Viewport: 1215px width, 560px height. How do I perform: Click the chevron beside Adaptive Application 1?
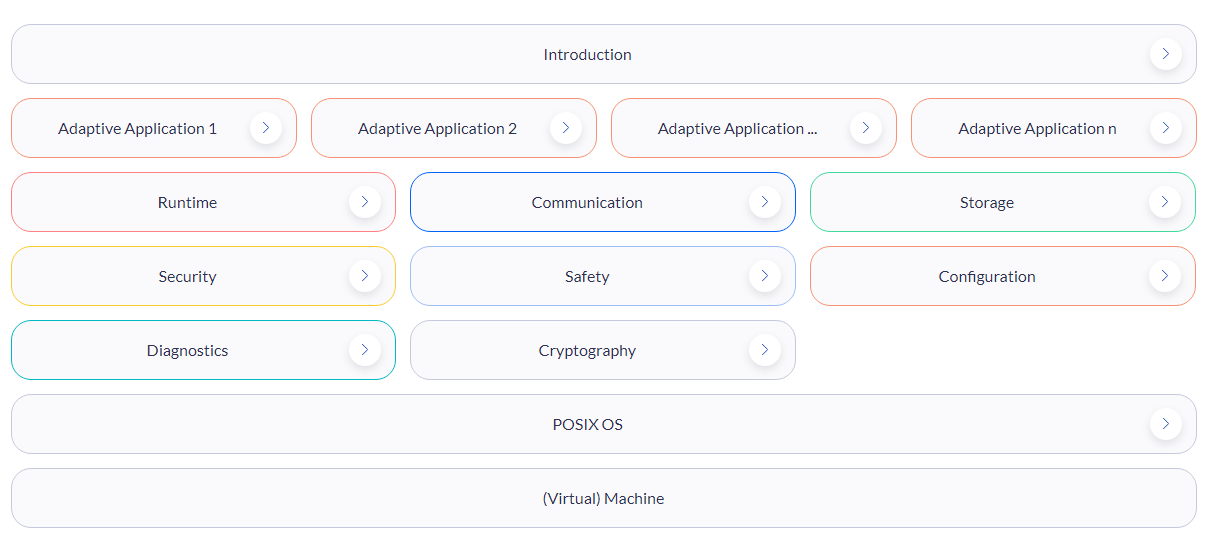pos(265,128)
